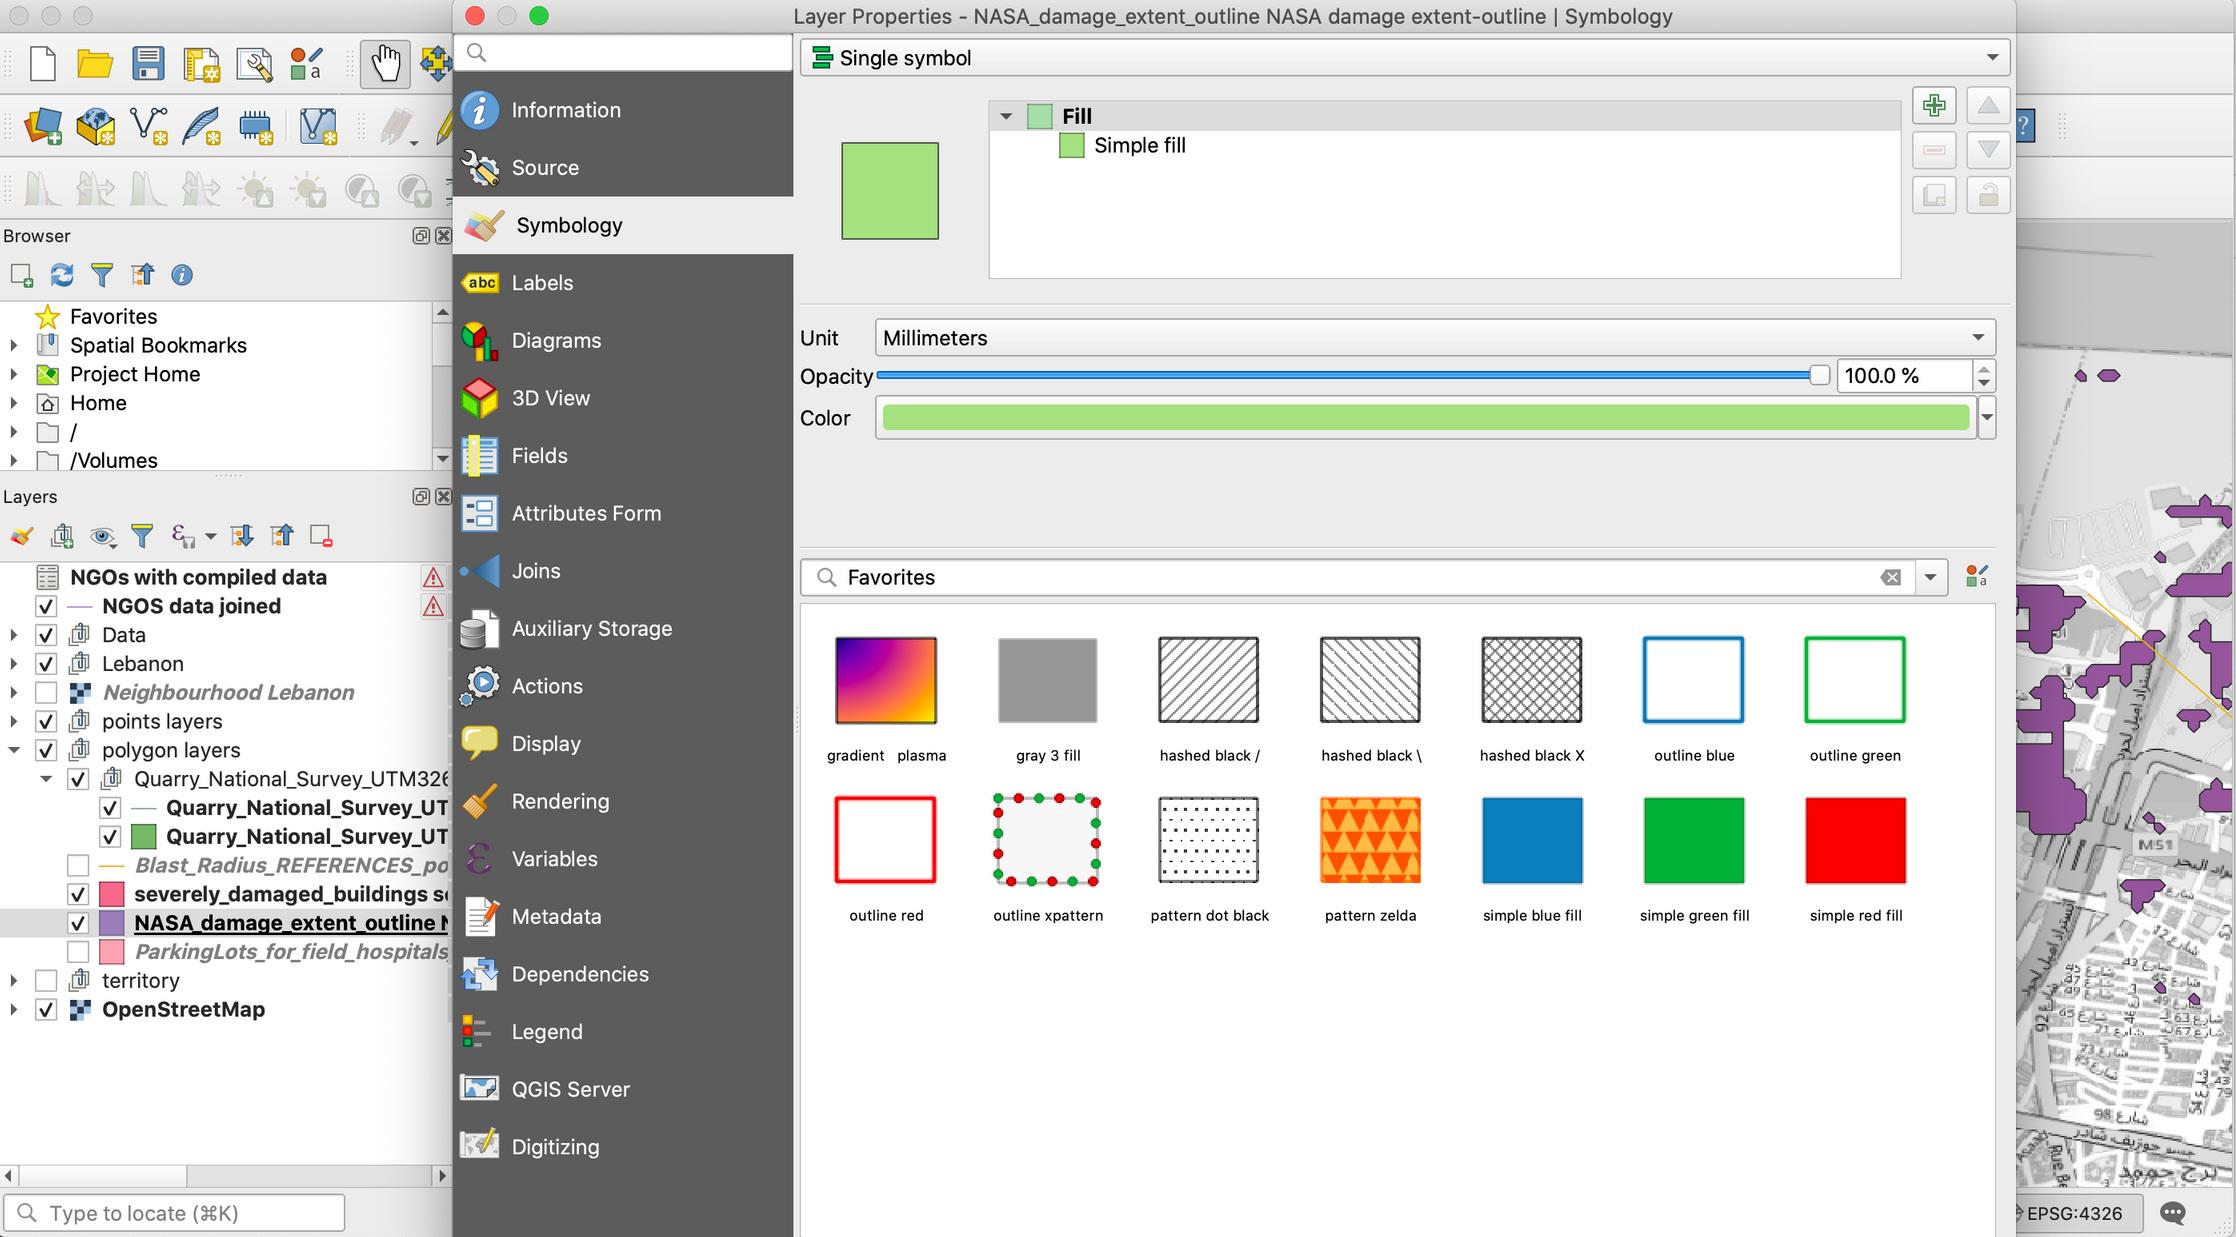Open the Unit Millimeters dropdown
Viewport: 2236px width, 1237px height.
point(1434,338)
